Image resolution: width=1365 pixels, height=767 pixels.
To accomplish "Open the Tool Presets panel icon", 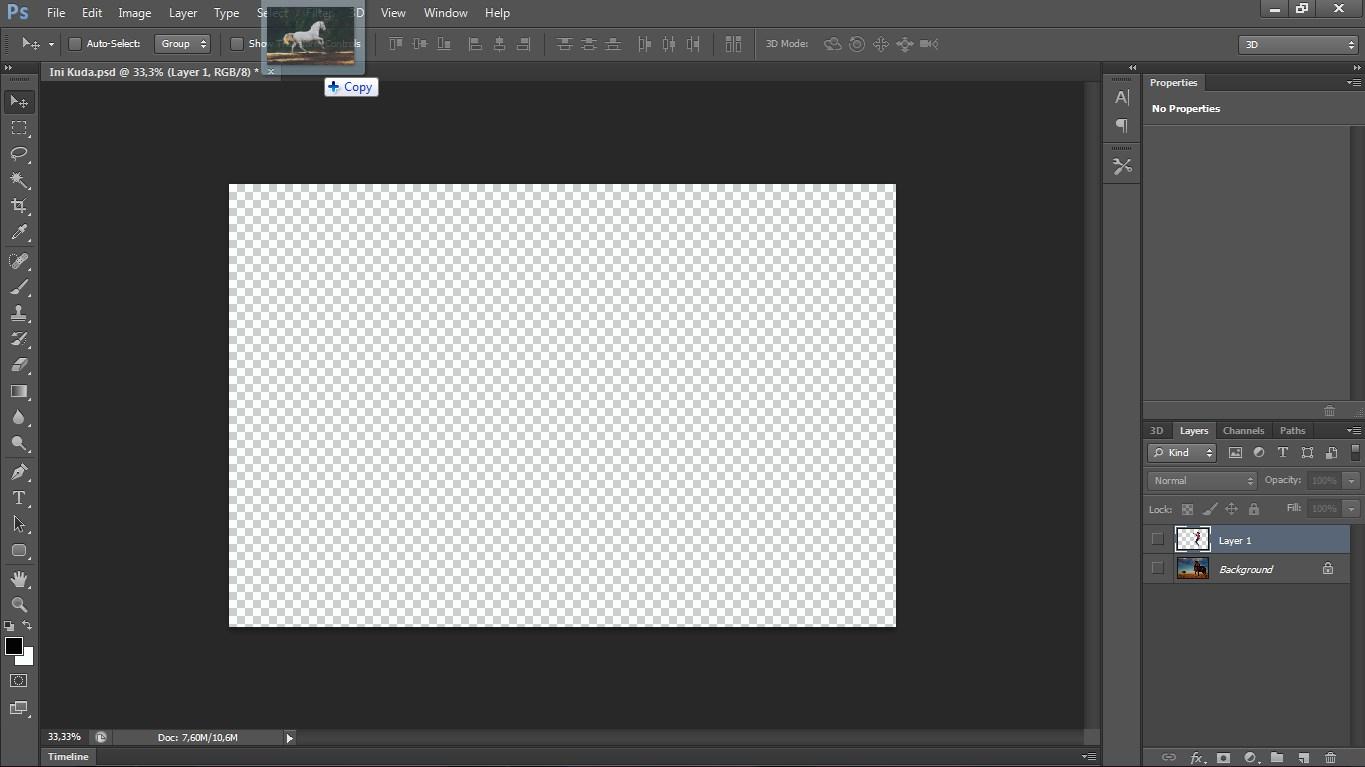I will coord(1122,167).
